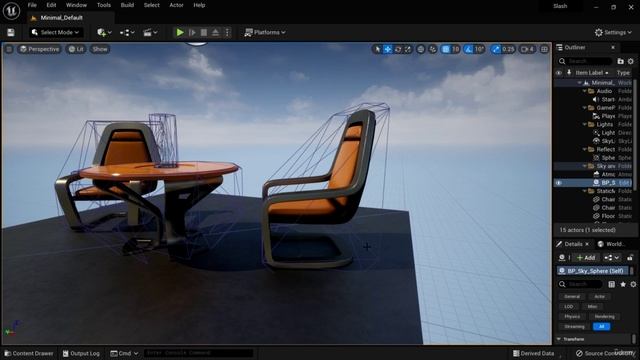Choose the select objects cursor tool
Viewport: 640px width, 360px height.
(x=378, y=49)
